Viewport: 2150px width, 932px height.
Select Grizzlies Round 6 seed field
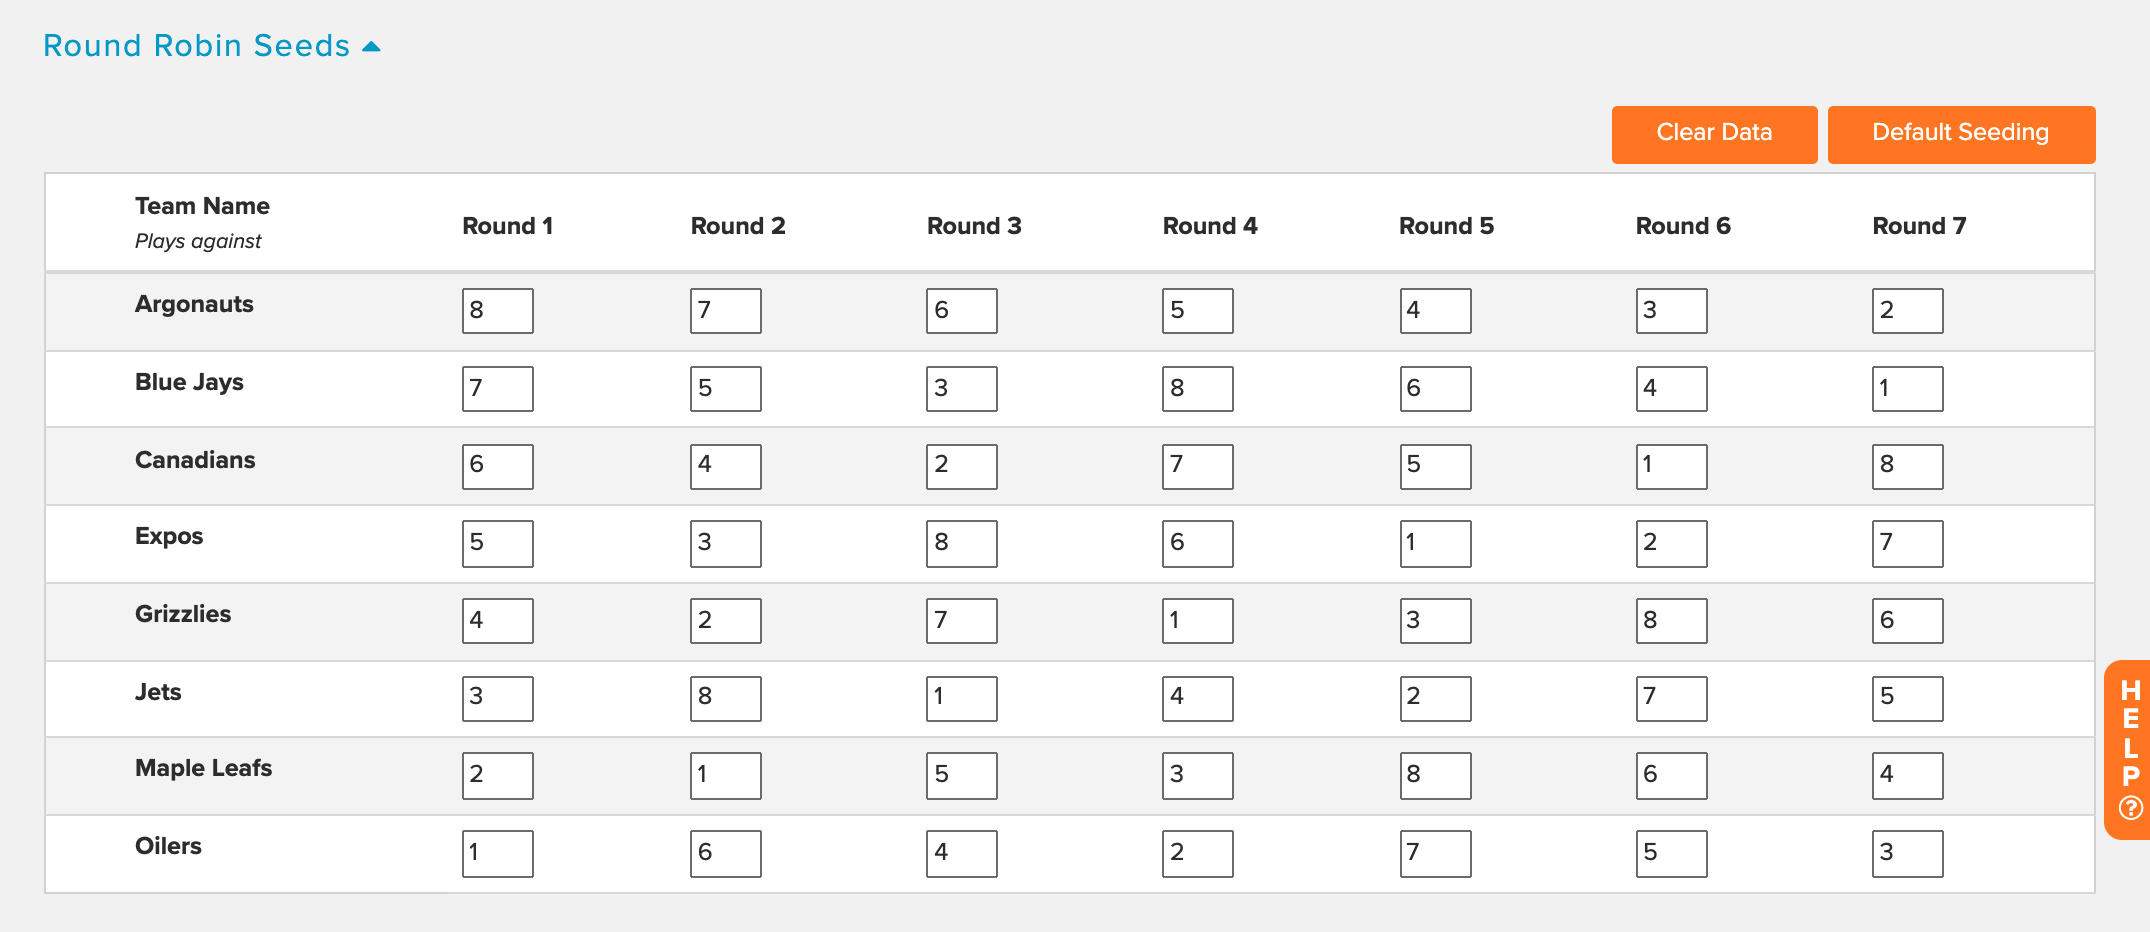pyautogui.click(x=1672, y=621)
